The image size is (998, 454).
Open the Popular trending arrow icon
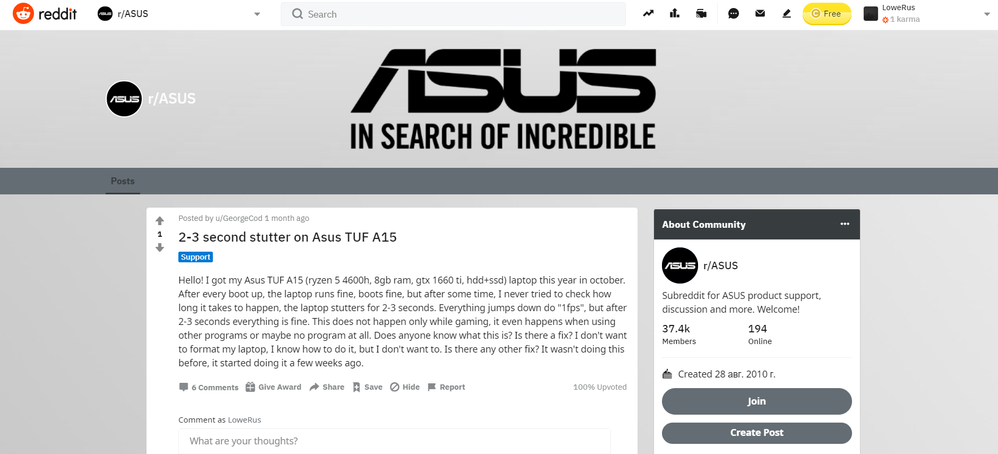pos(648,13)
